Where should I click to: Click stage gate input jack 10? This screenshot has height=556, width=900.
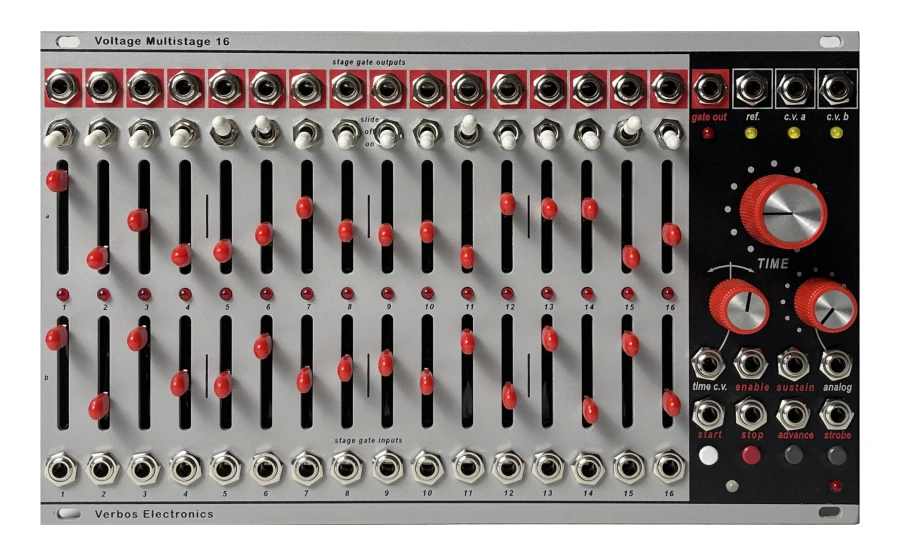(x=428, y=469)
